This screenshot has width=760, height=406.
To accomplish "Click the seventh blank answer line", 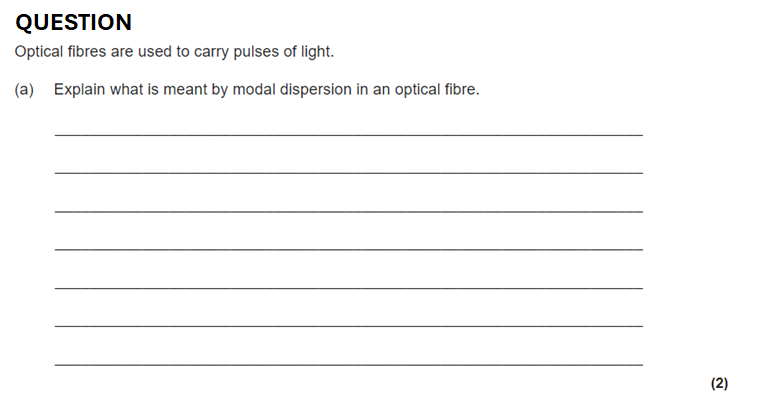I will coord(348,363).
